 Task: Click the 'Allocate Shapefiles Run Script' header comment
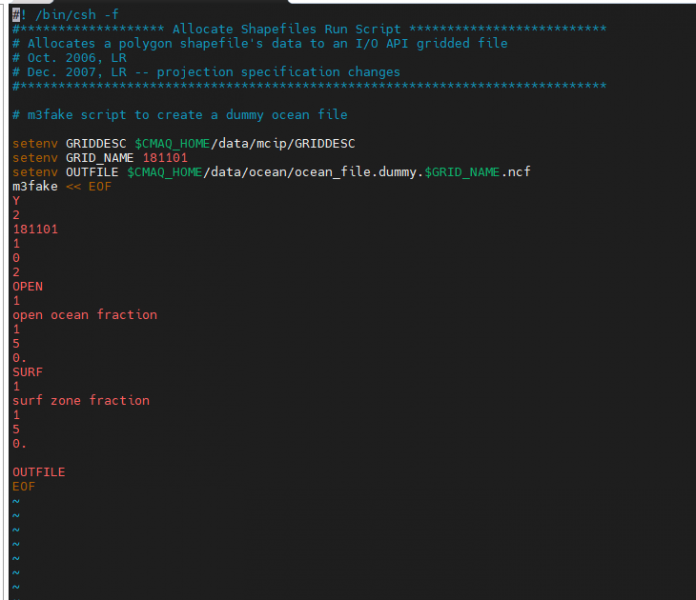[x=287, y=29]
